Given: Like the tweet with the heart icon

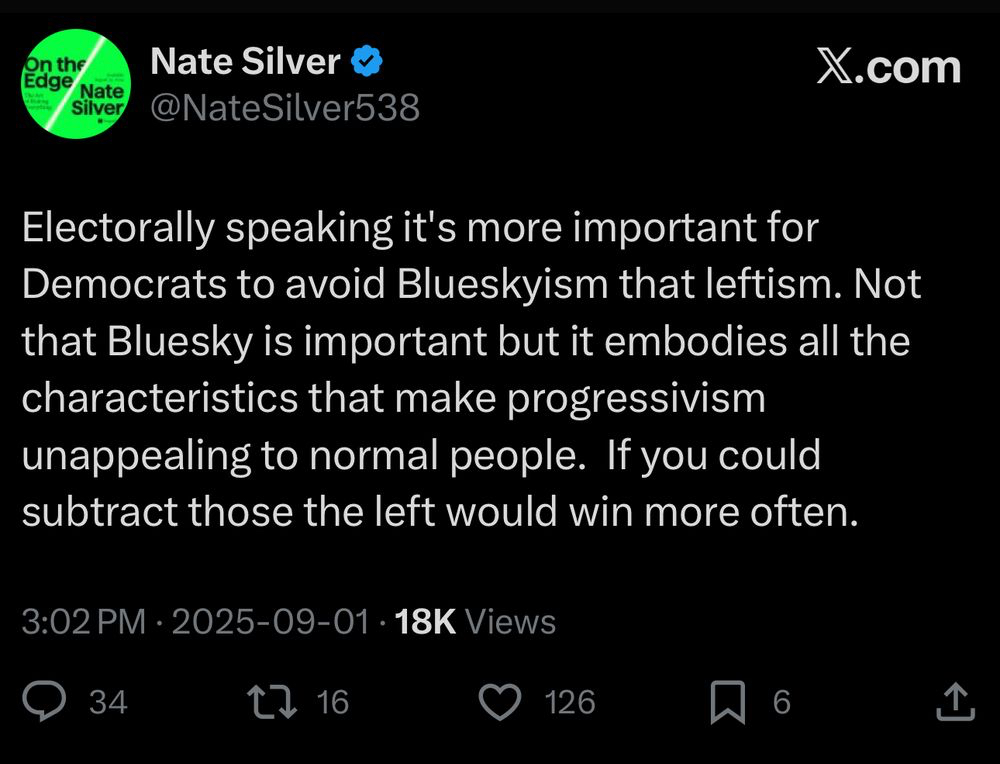Looking at the screenshot, I should coord(502,702).
